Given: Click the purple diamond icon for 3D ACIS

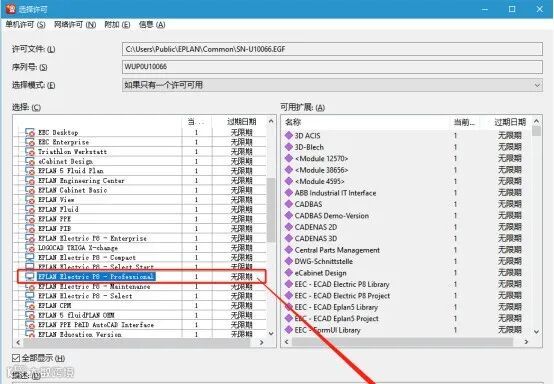Looking at the screenshot, I should coord(289,135).
